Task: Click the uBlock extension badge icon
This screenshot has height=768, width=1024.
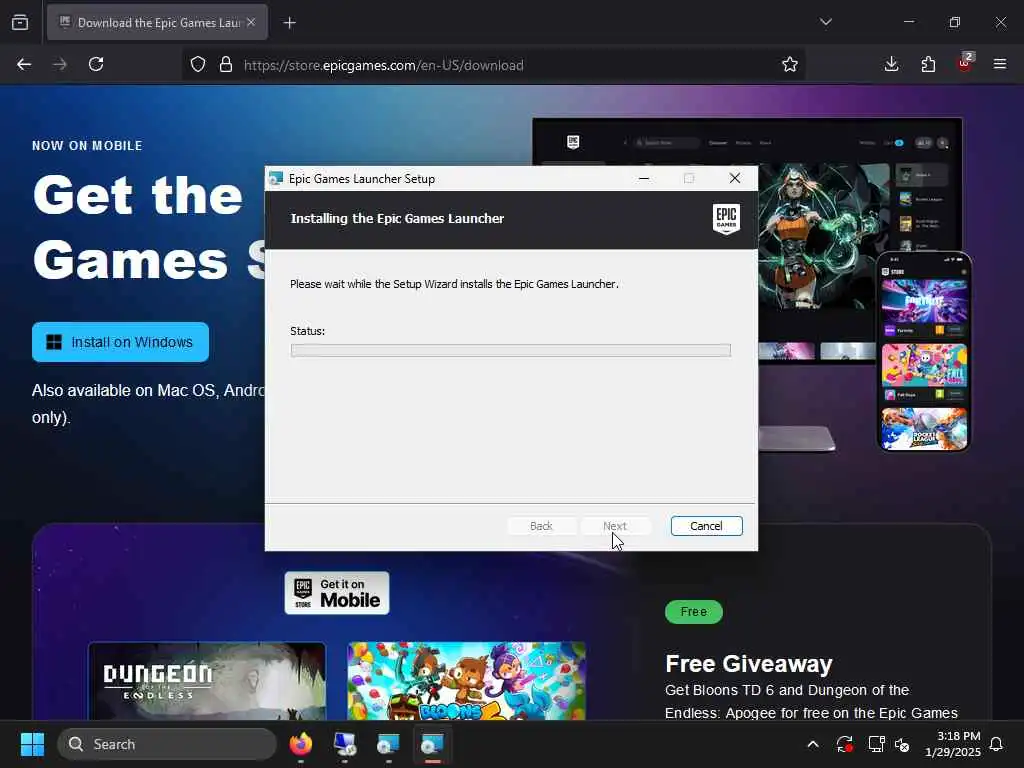Action: (965, 63)
